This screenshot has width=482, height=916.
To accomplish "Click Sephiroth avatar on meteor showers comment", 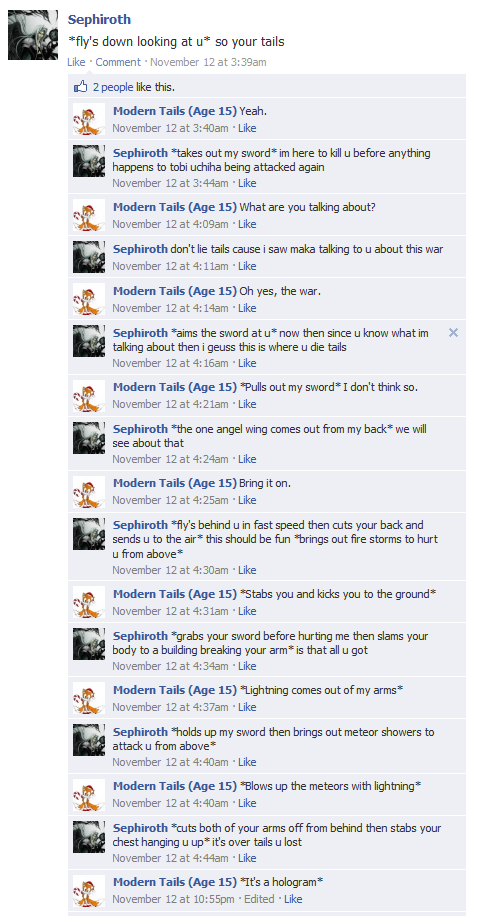I will click(89, 740).
